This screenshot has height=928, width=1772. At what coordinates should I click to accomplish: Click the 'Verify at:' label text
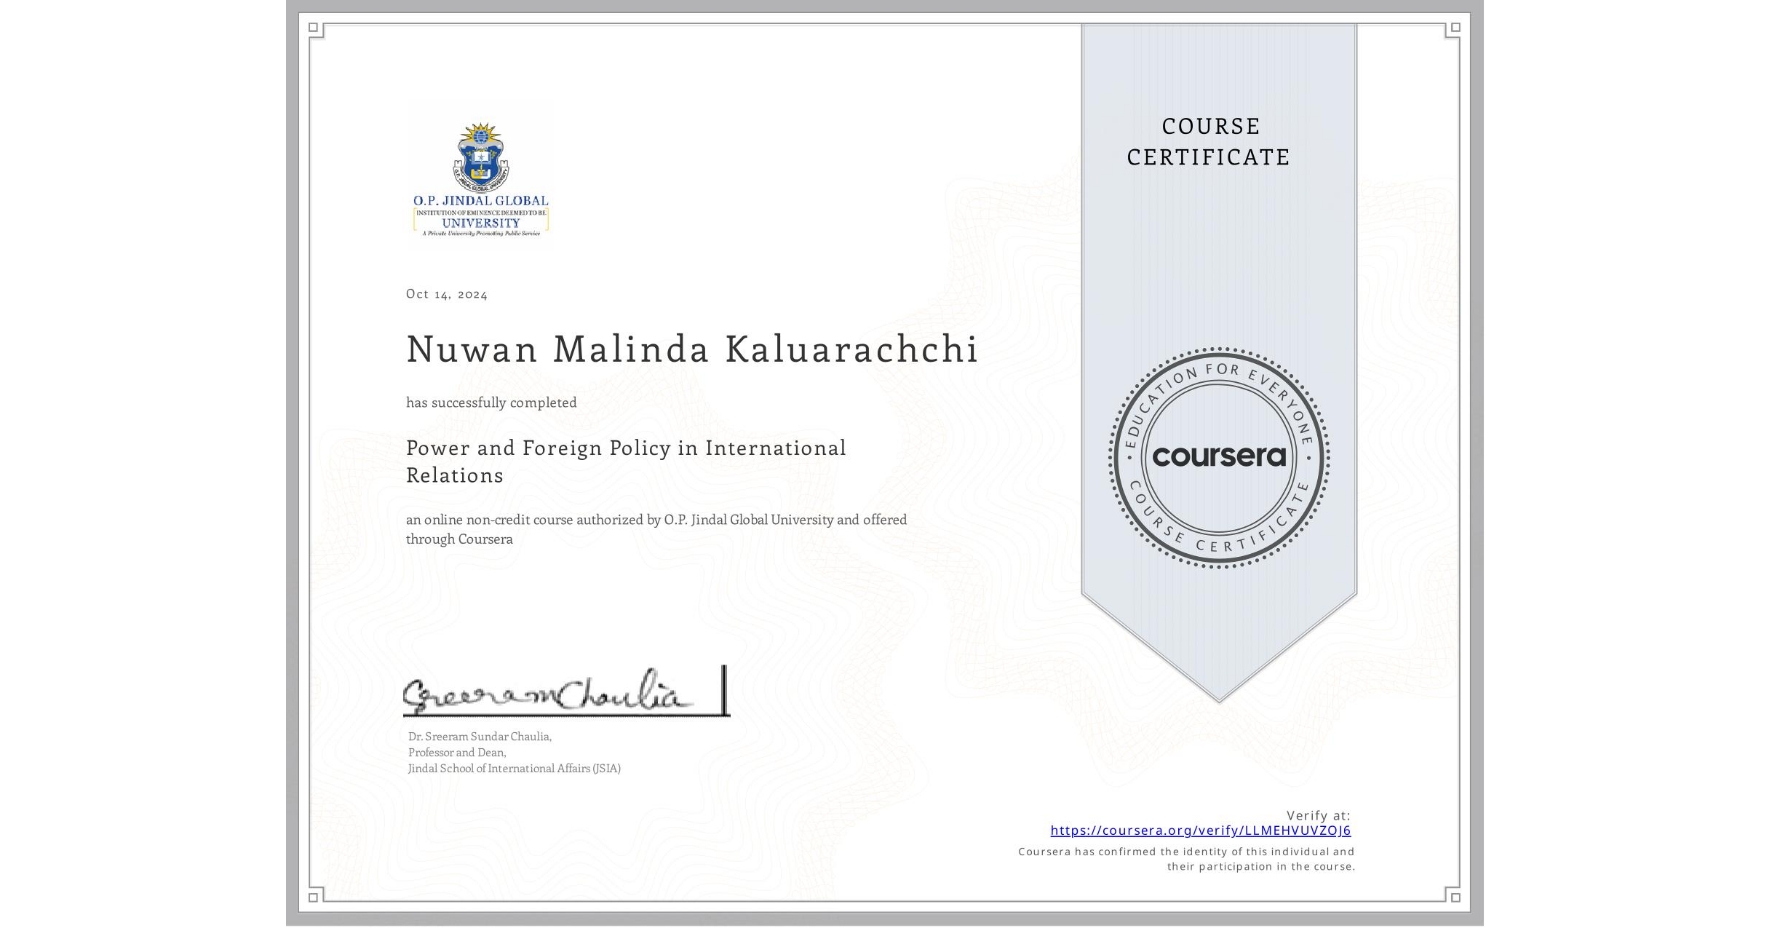coord(1317,814)
